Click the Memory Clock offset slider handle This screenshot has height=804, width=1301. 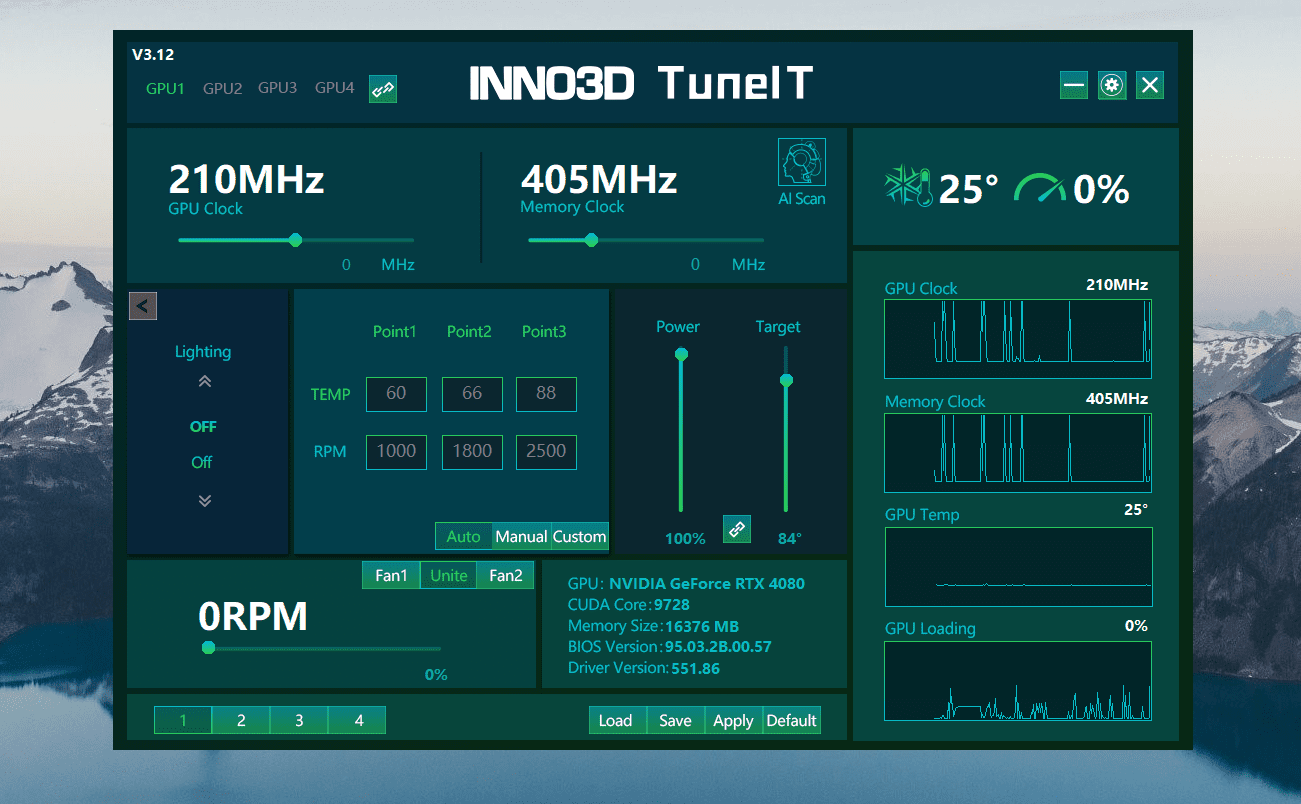tap(591, 239)
